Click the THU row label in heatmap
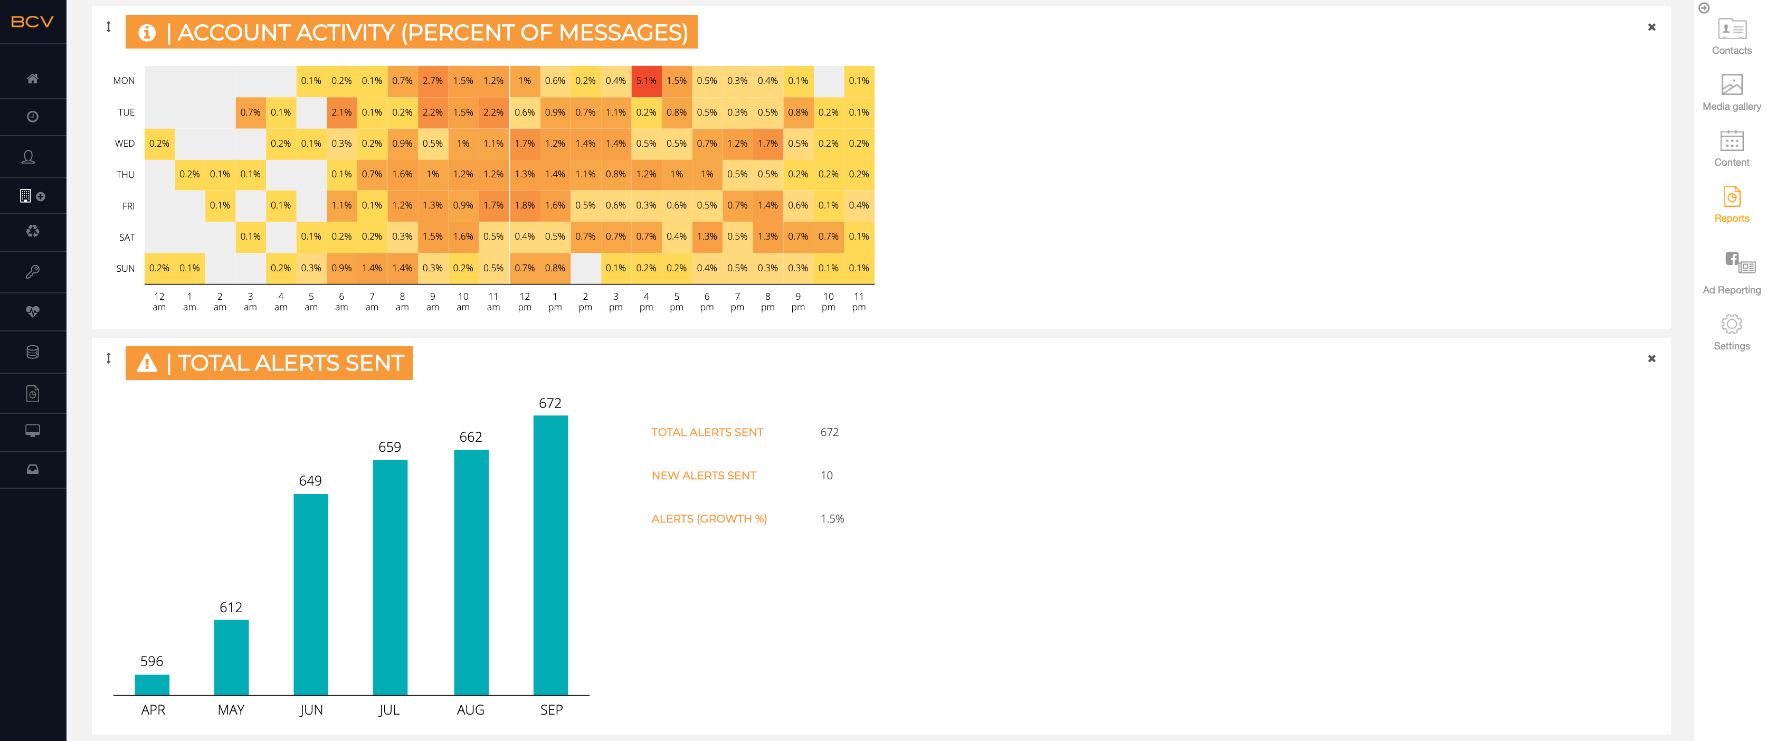The height and width of the screenshot is (741, 1767). tap(125, 175)
